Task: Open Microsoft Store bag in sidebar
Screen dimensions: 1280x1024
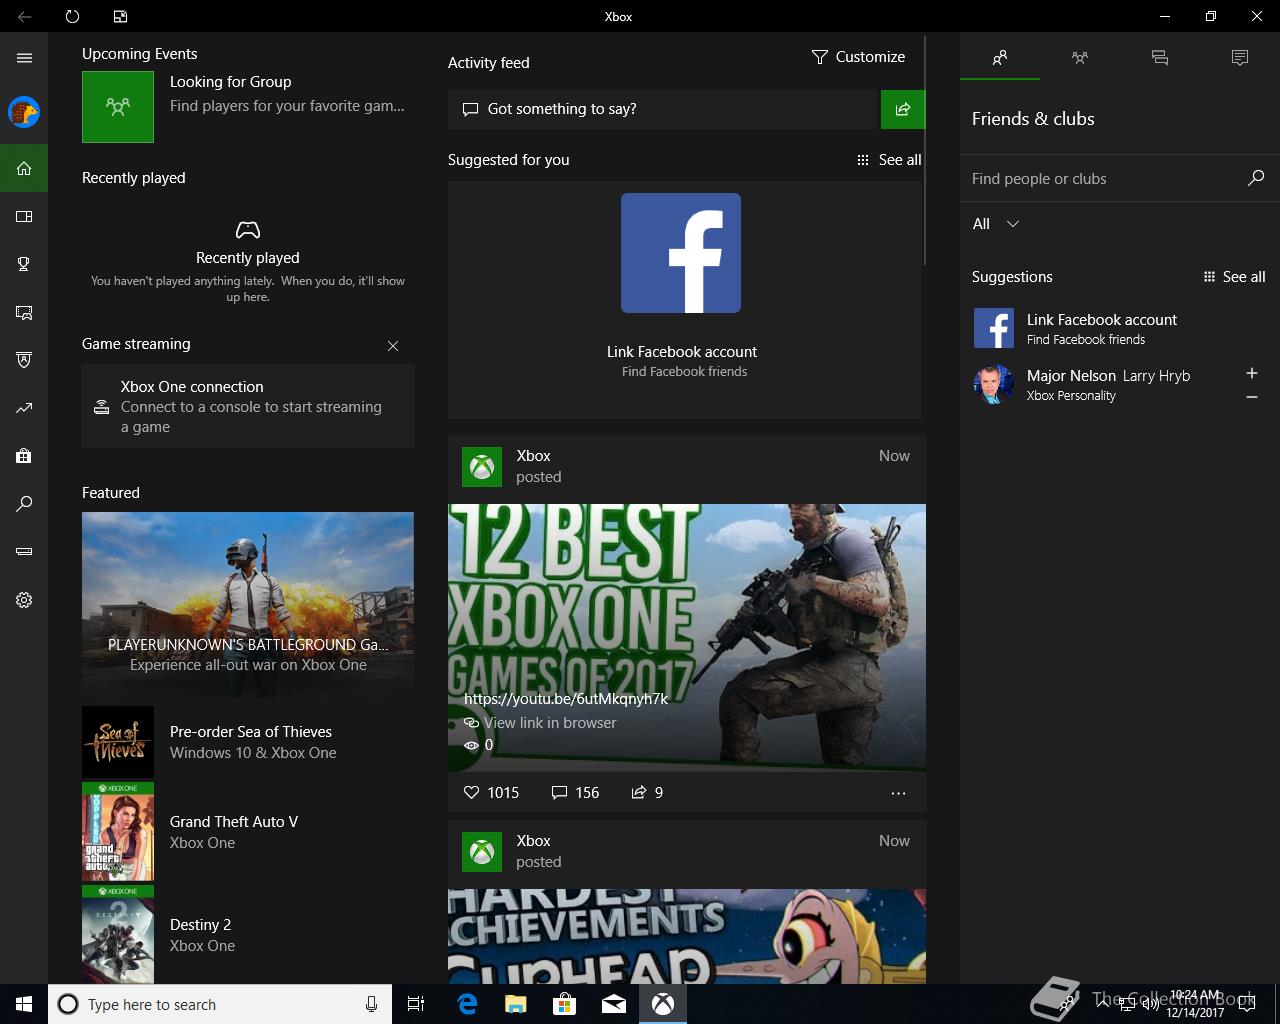Action: (x=24, y=456)
